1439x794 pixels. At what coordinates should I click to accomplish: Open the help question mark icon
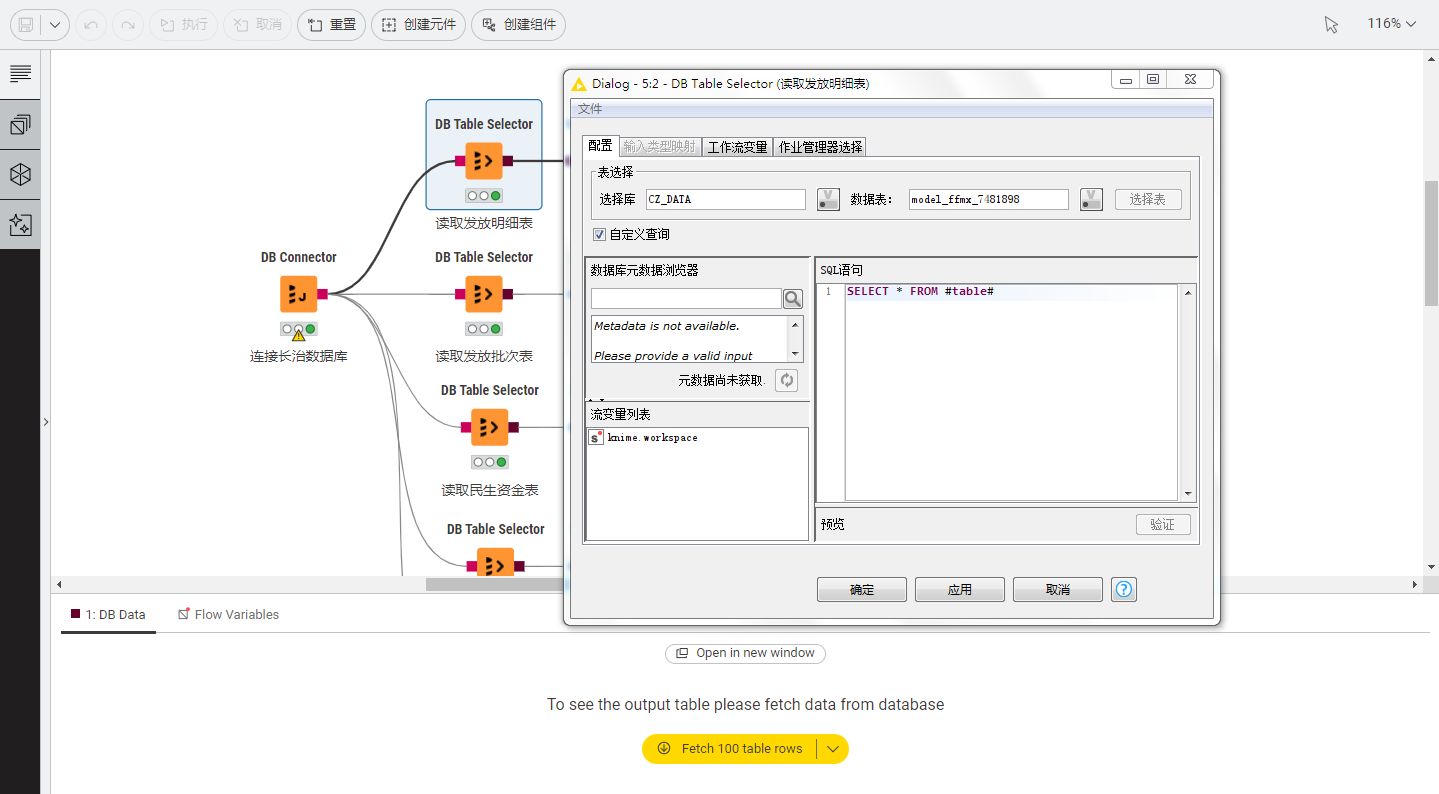pyautogui.click(x=1124, y=590)
